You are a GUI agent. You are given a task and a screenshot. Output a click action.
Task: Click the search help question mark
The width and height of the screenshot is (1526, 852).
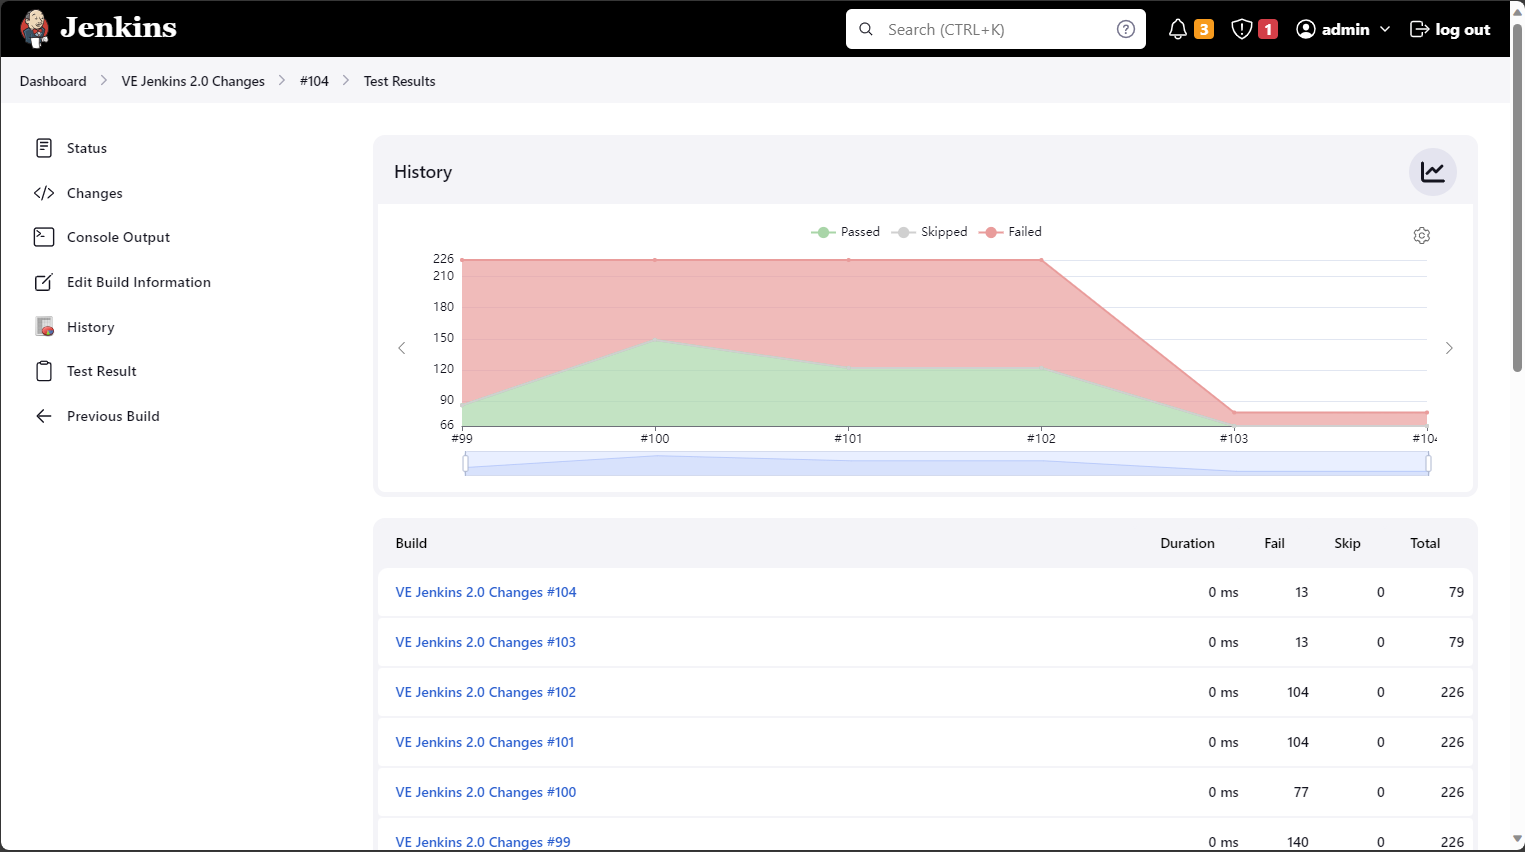(x=1126, y=30)
